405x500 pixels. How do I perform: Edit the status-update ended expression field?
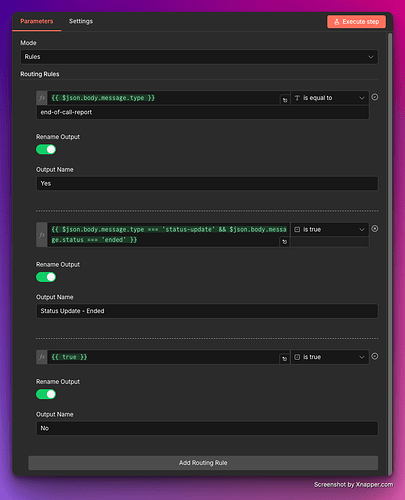pos(168,235)
